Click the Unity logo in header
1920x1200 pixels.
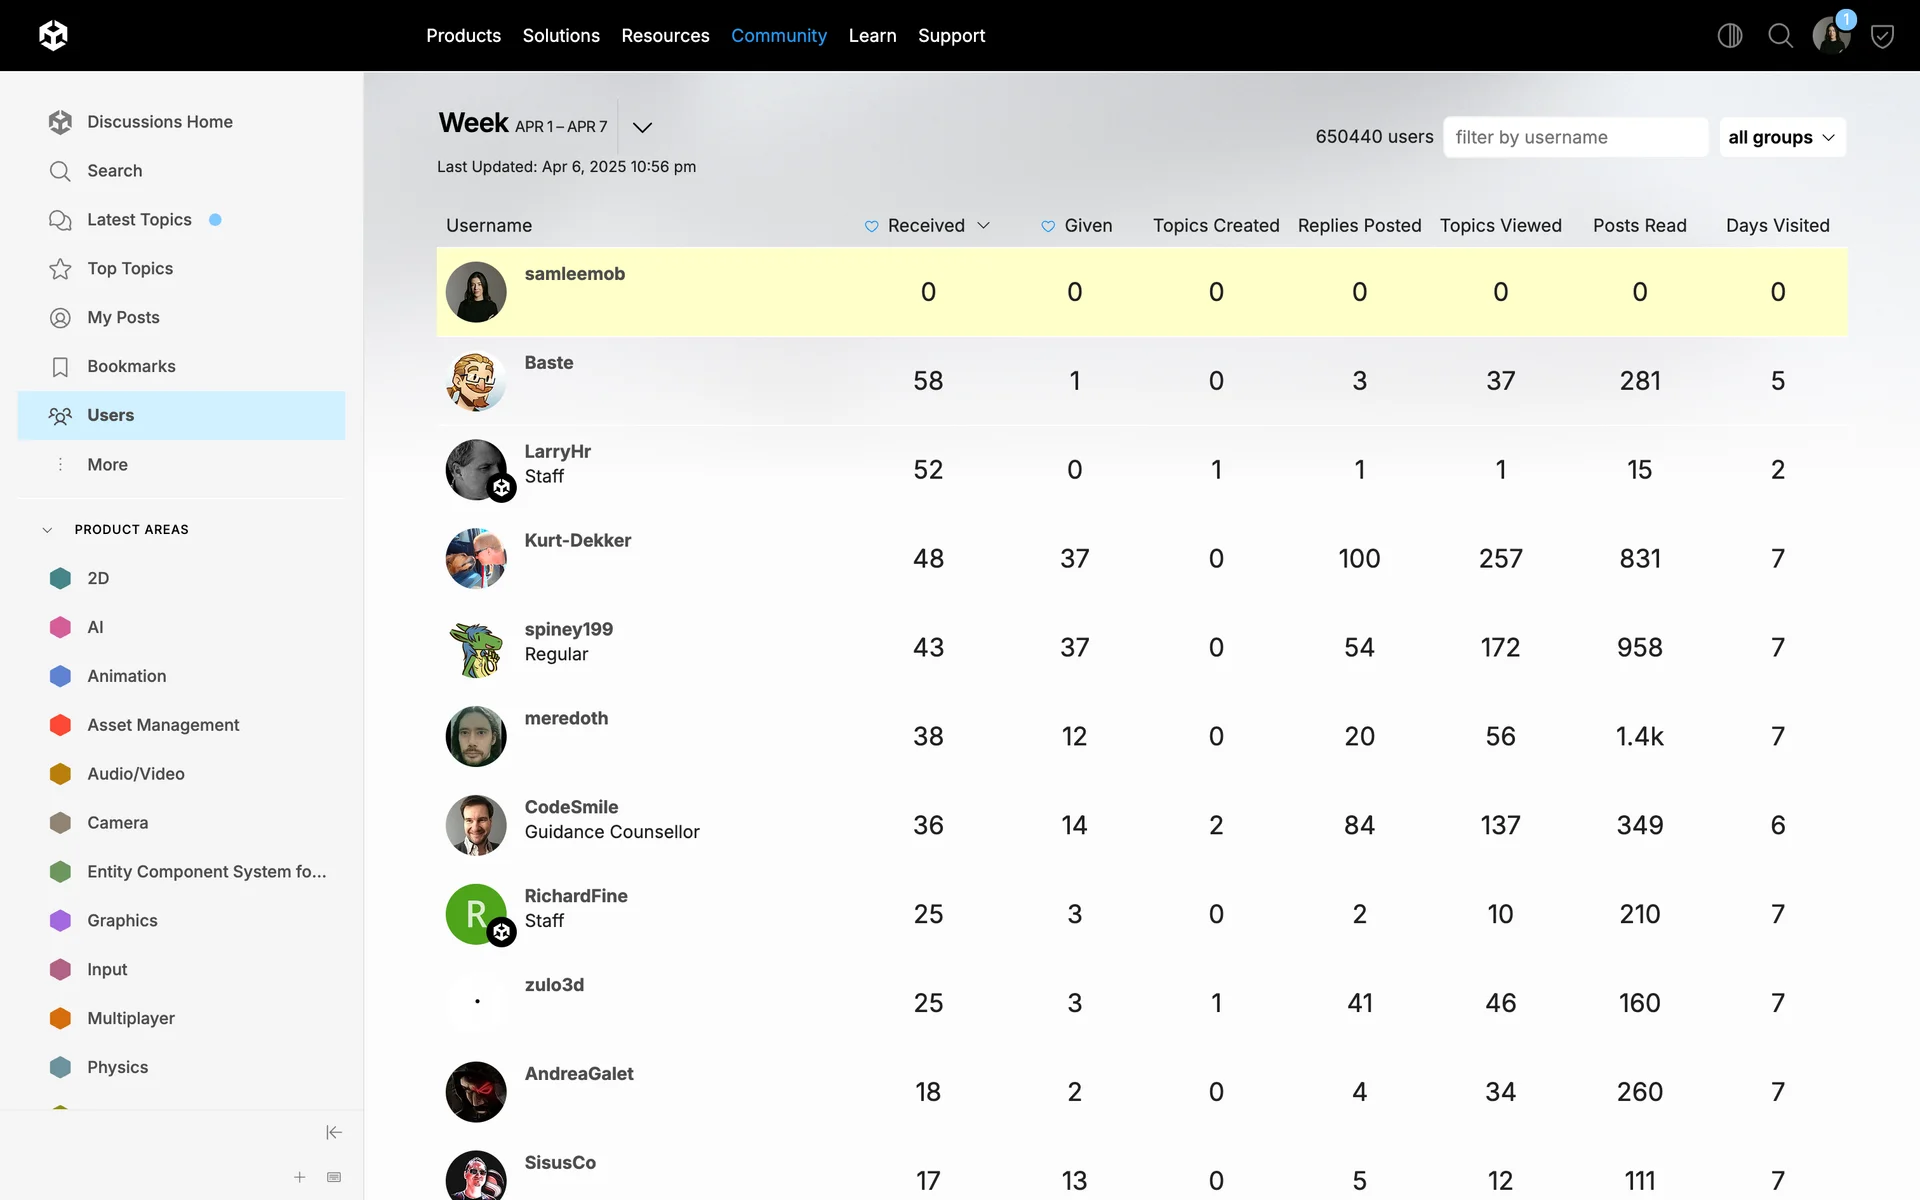(x=53, y=36)
